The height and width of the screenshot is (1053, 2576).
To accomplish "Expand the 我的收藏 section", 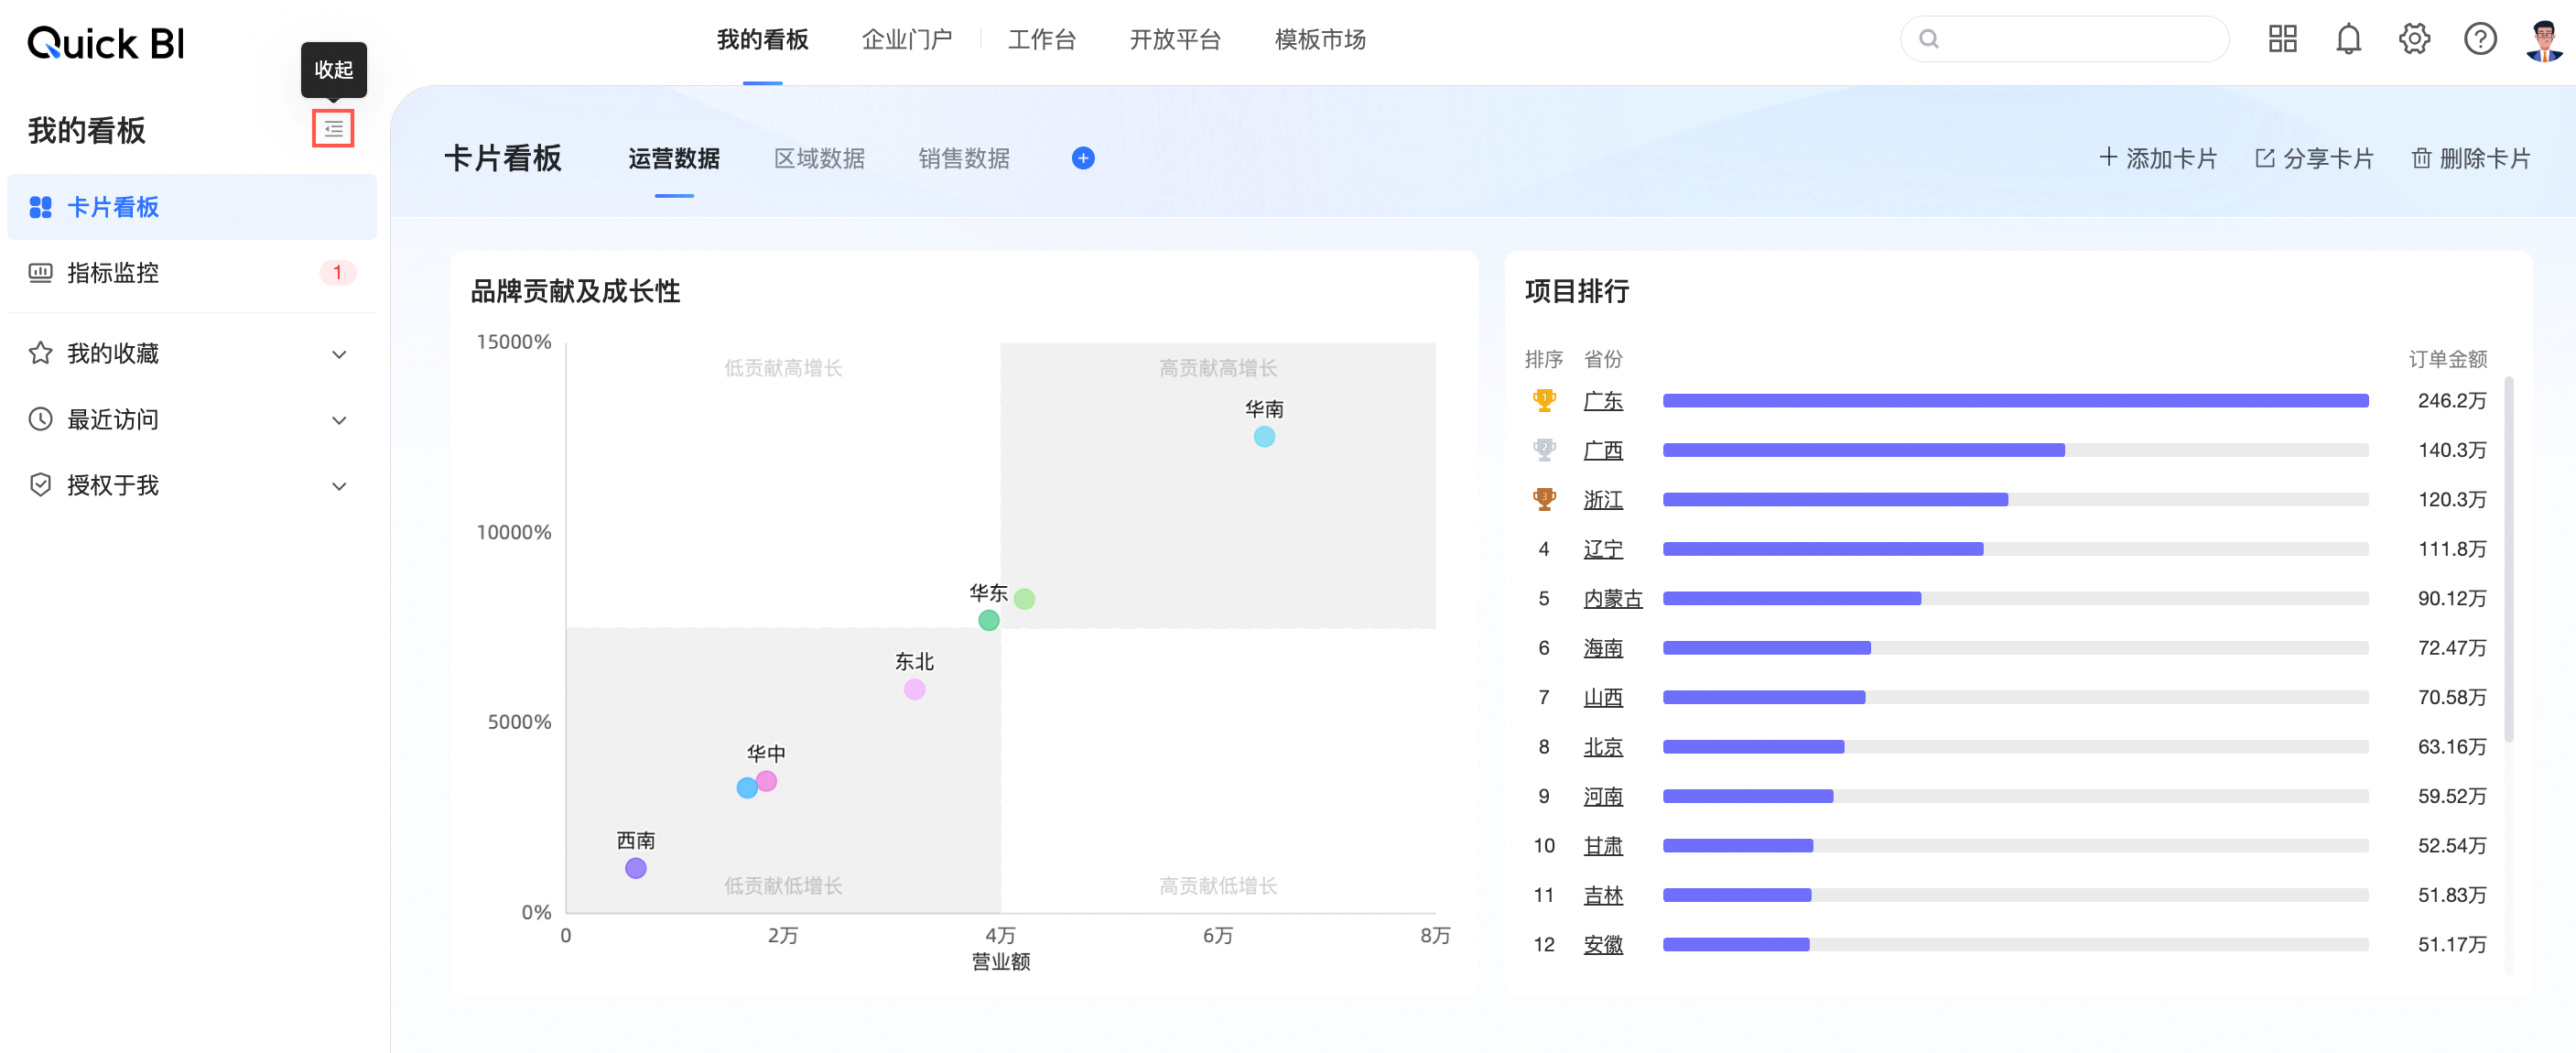I will point(339,354).
